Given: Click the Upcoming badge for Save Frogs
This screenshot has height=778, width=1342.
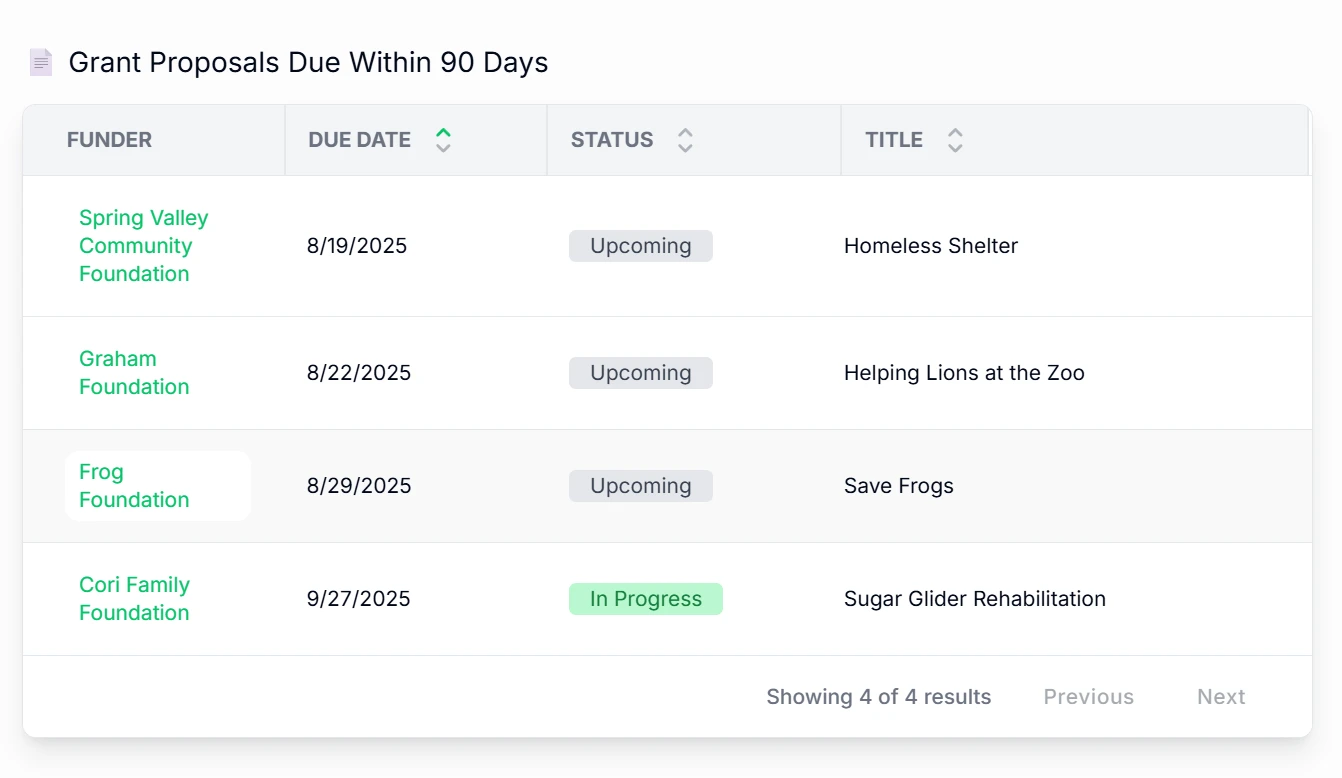Looking at the screenshot, I should pyautogui.click(x=640, y=486).
